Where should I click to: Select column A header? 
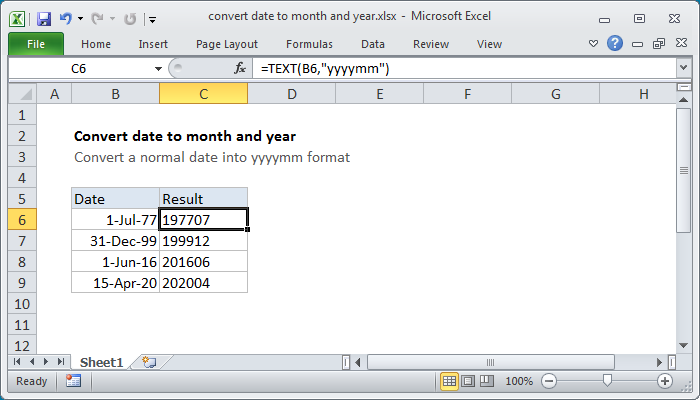coord(54,94)
